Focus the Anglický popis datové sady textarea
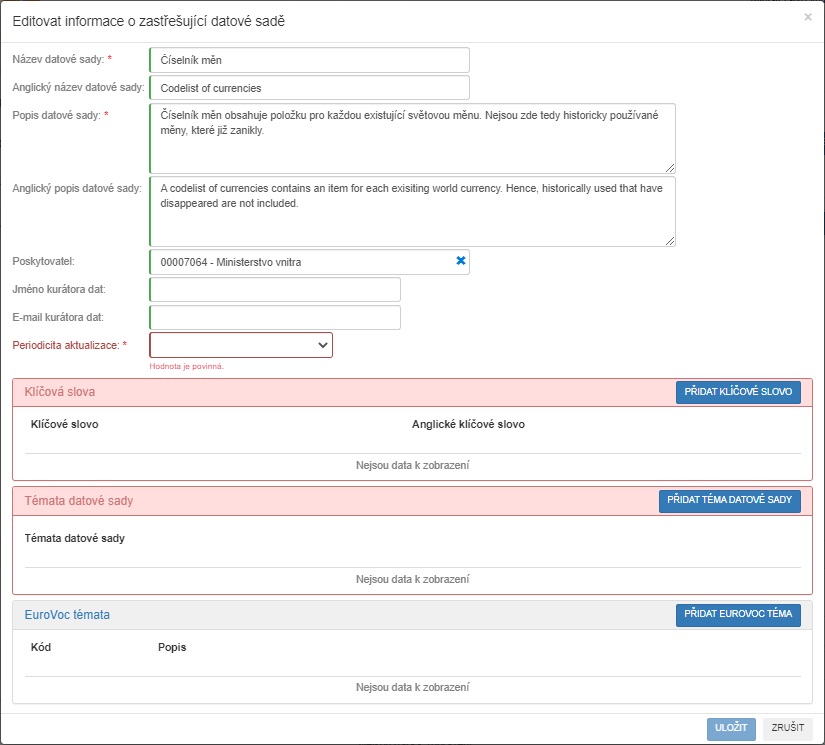Viewport: 825px width, 745px height. pos(412,211)
